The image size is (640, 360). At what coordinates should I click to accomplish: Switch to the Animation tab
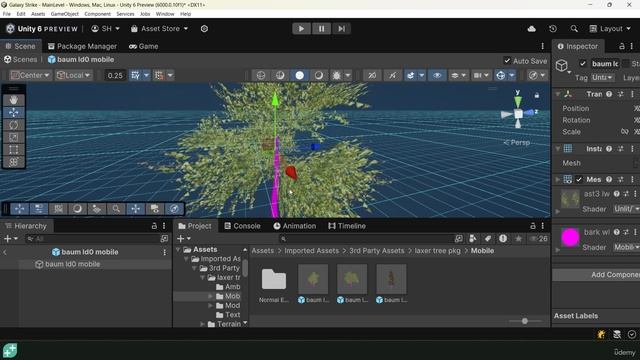click(295, 226)
